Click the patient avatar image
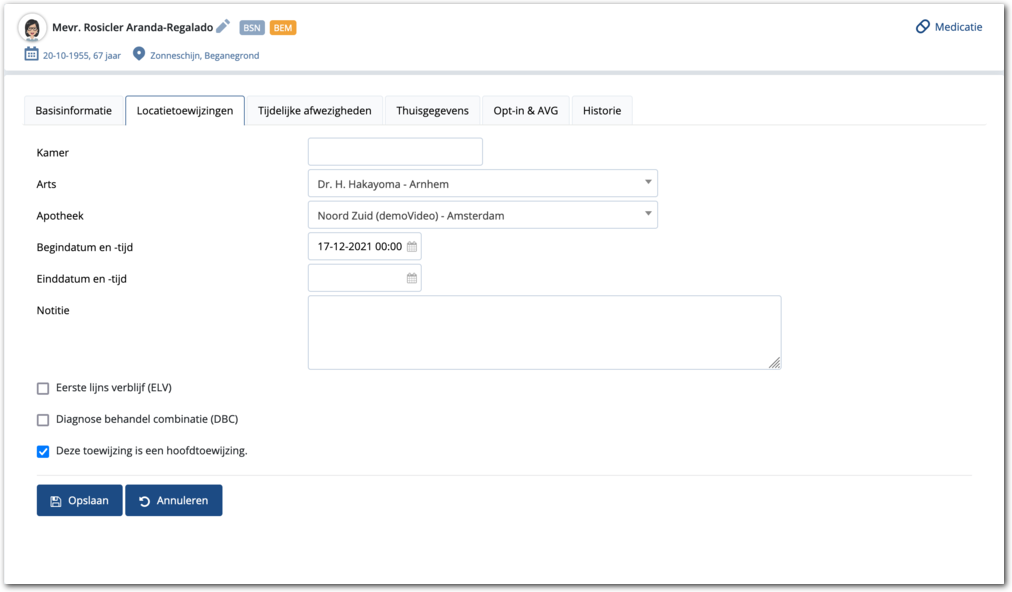Viewport: 1012px width, 592px height. [33, 28]
